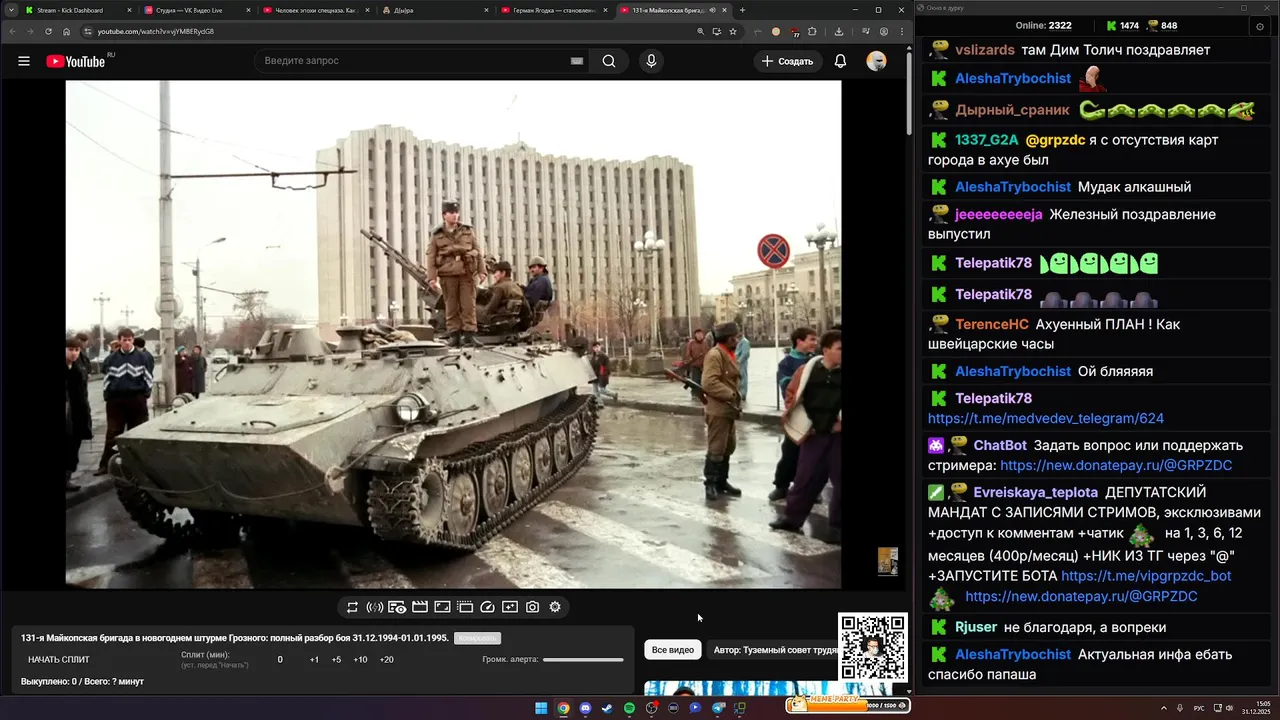Open playback speed gauge icon in player toolbar
The height and width of the screenshot is (720, 1280).
(x=487, y=607)
